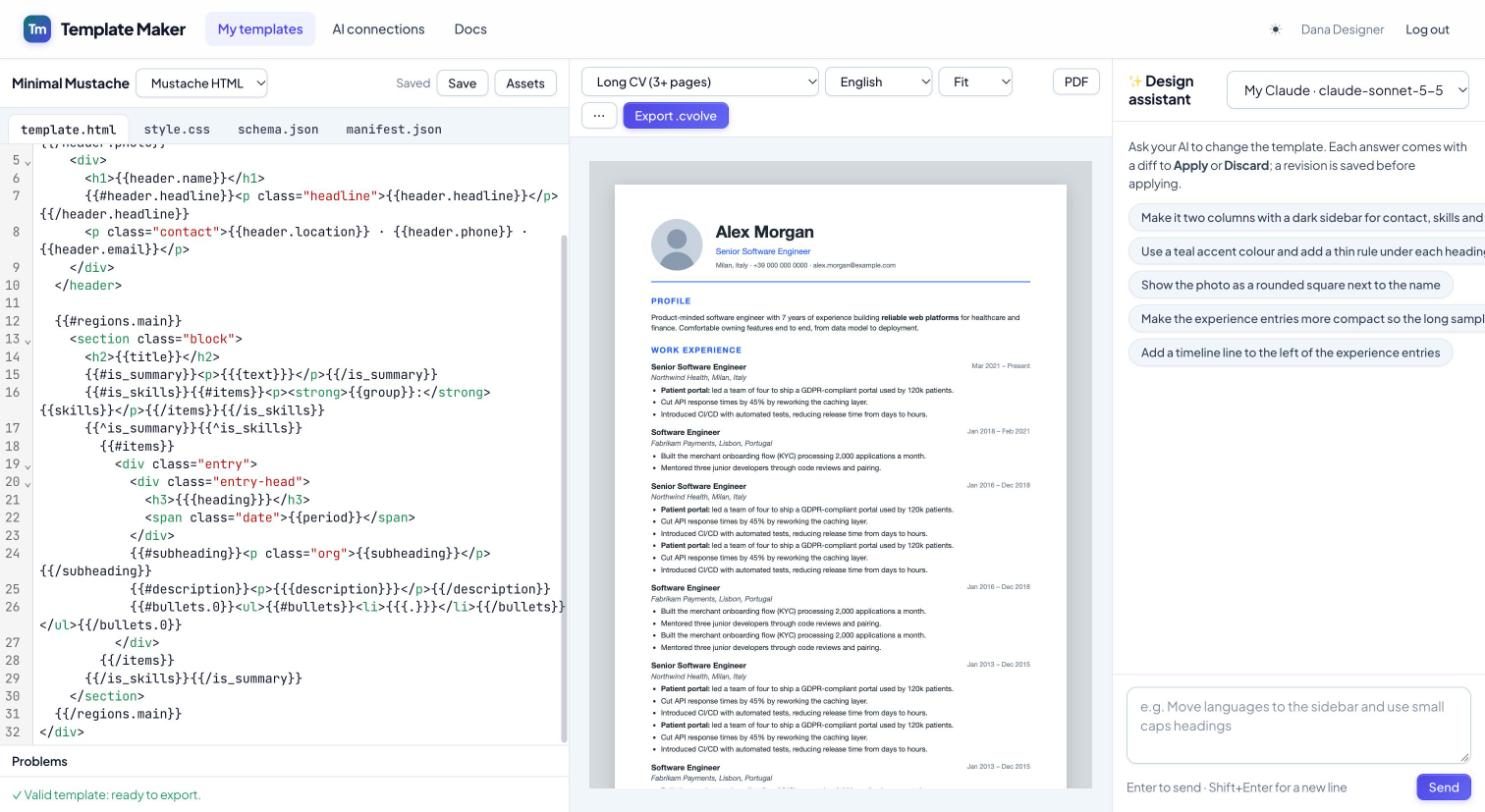Send the design assistant message
This screenshot has width=1485, height=812.
point(1443,787)
